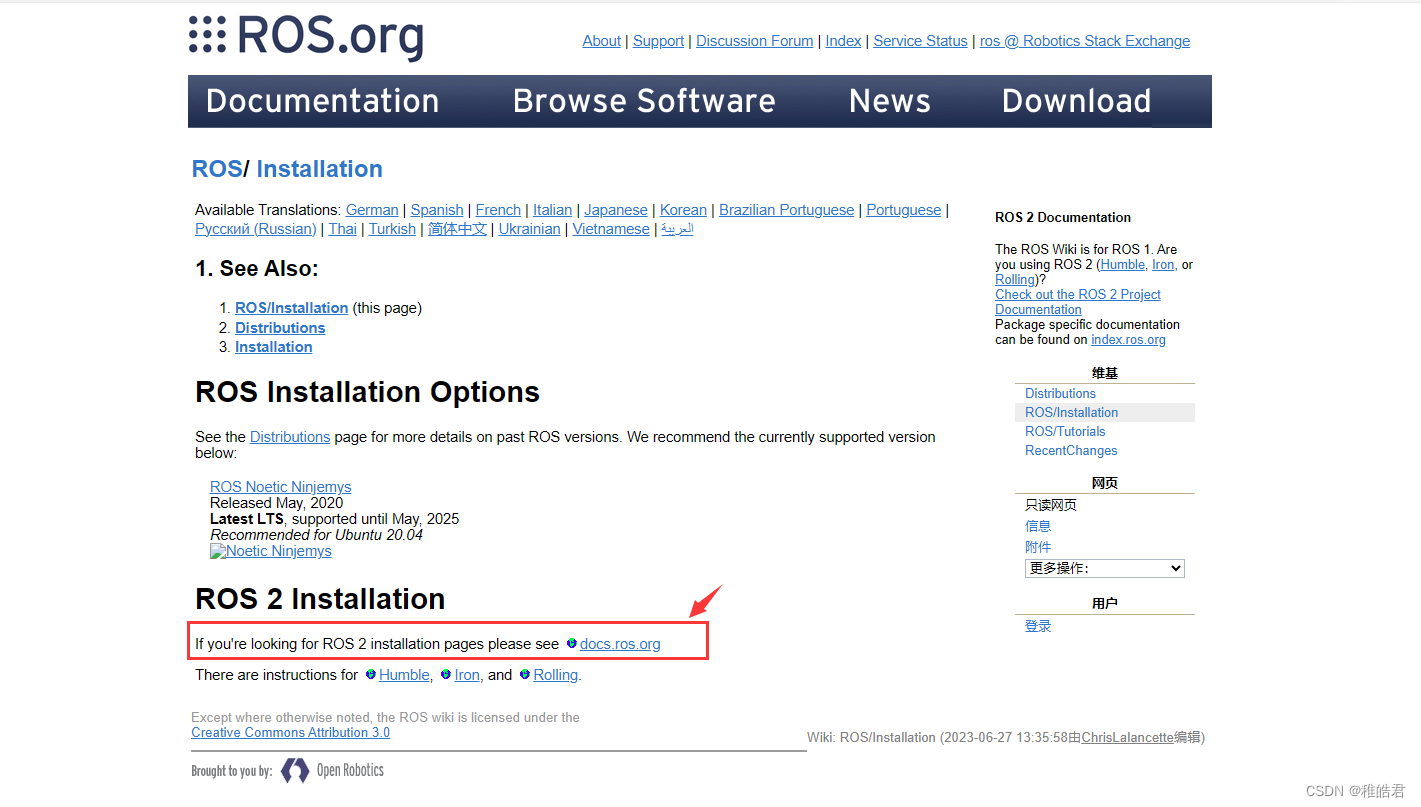Click the 登录 login link
The image size is (1421, 807).
pyautogui.click(x=1038, y=627)
